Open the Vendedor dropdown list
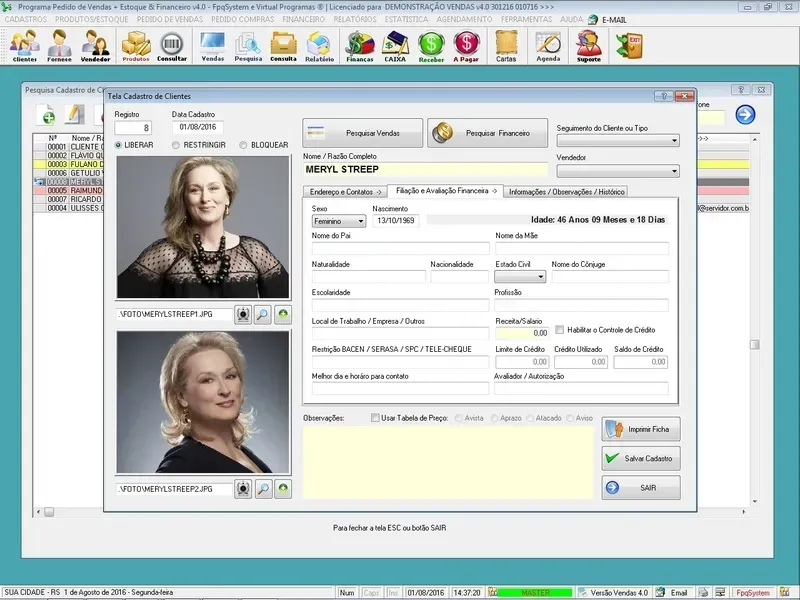Screen dimensions: 800x600 pyautogui.click(x=617, y=171)
